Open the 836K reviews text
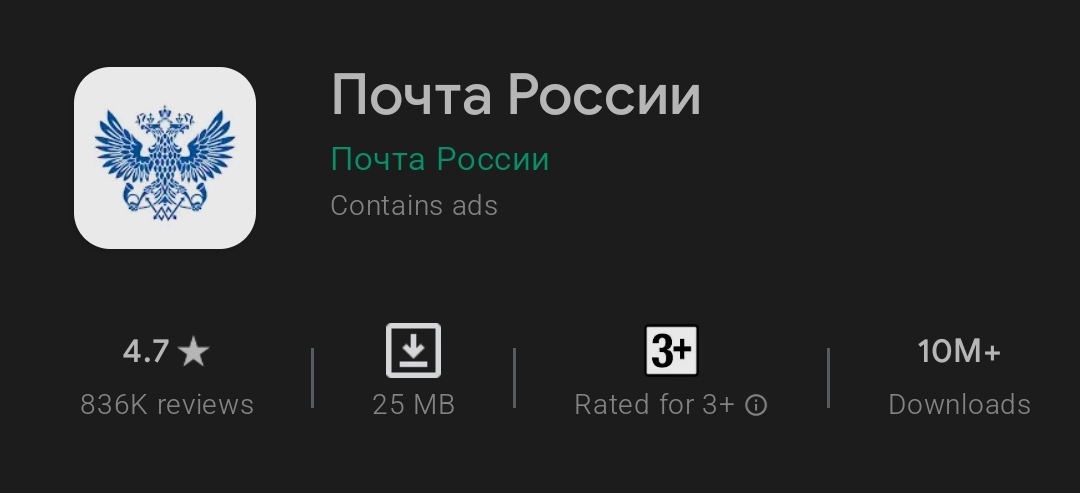This screenshot has height=493, width=1080. coord(167,405)
